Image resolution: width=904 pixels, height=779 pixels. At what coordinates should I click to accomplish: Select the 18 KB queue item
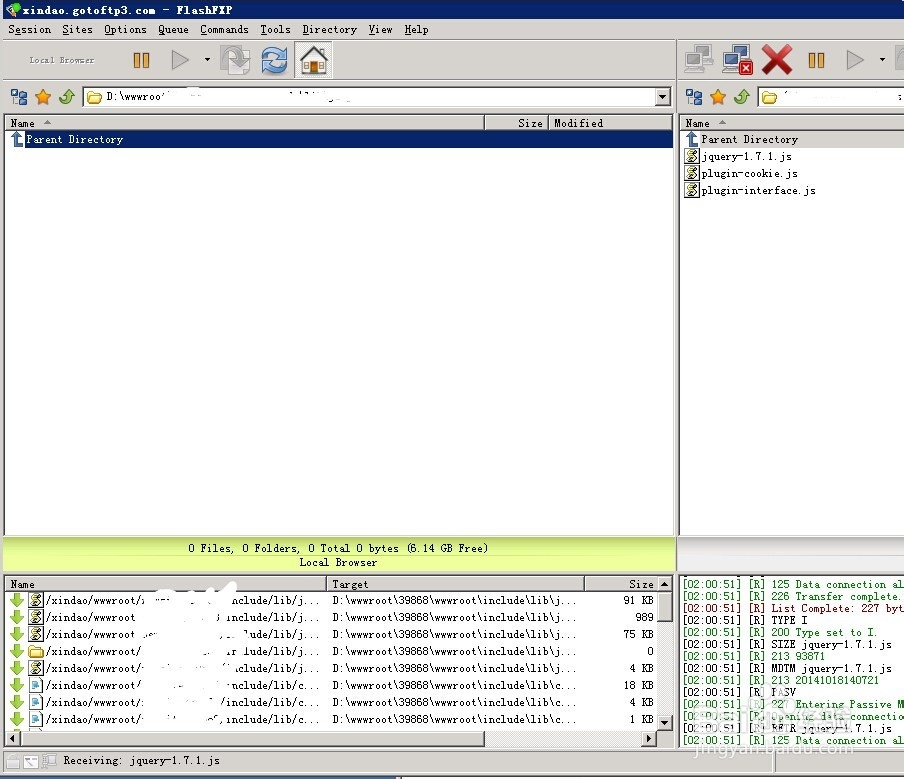coord(332,685)
